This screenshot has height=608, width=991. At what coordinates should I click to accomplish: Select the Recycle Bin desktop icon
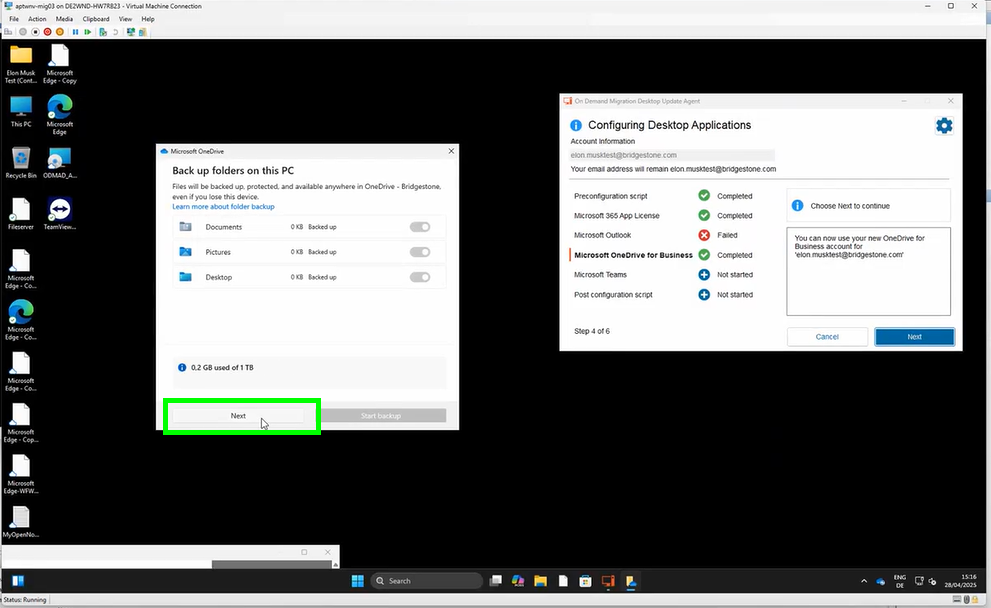point(21,162)
